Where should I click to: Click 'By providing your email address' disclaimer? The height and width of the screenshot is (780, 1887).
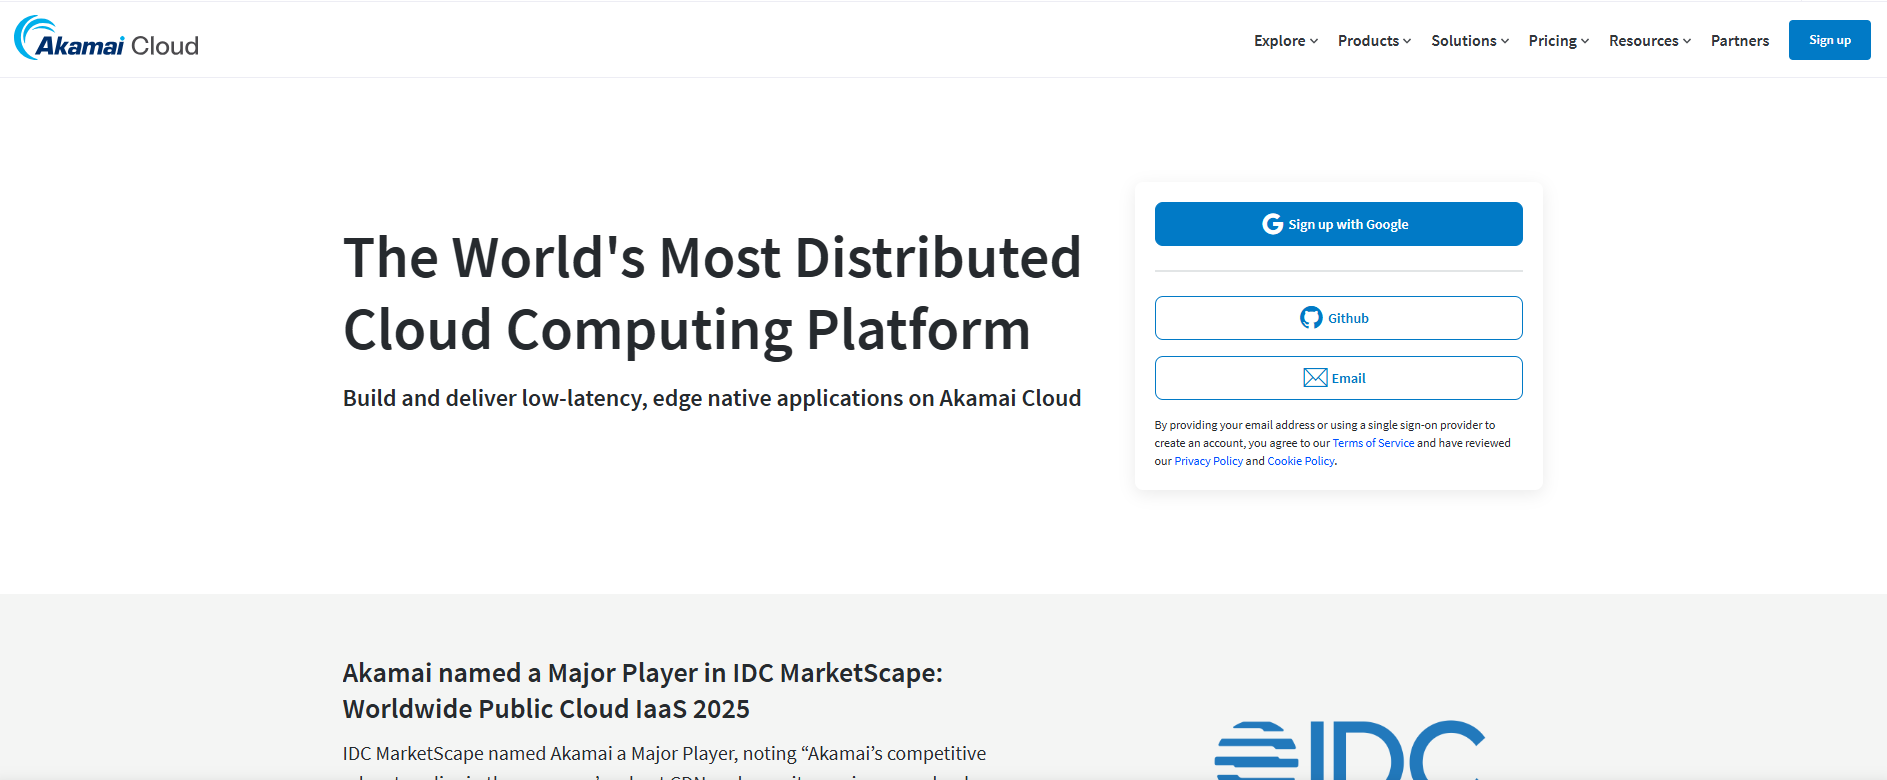[1332, 443]
